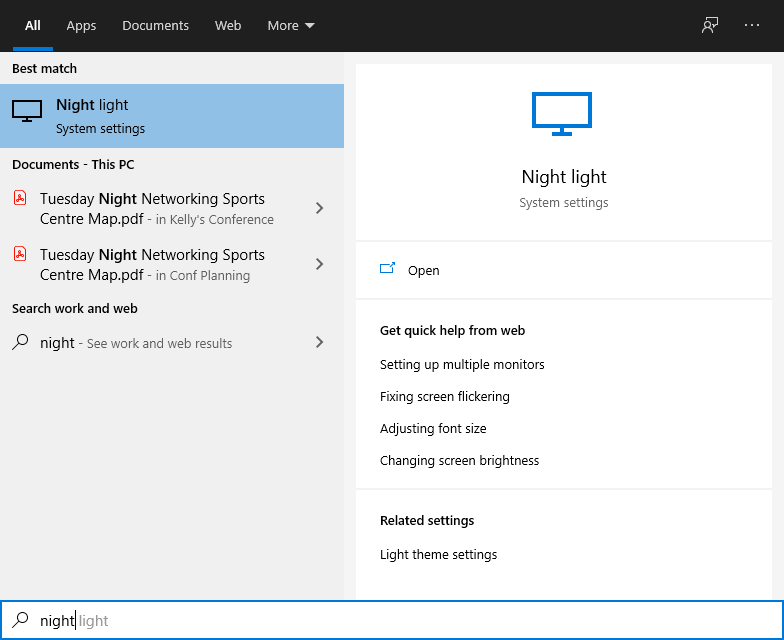Click the PDF icon for Kelly's Conference file
The width and height of the screenshot is (784, 640).
click(20, 198)
